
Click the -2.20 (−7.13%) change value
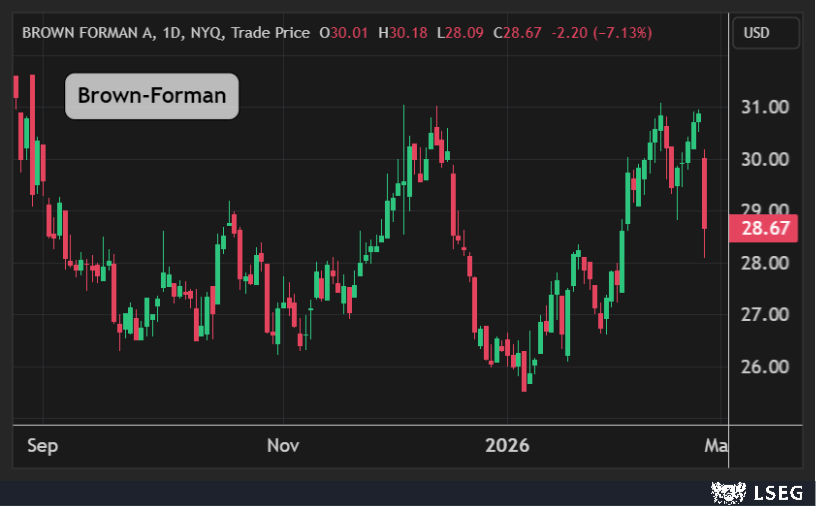(x=600, y=33)
